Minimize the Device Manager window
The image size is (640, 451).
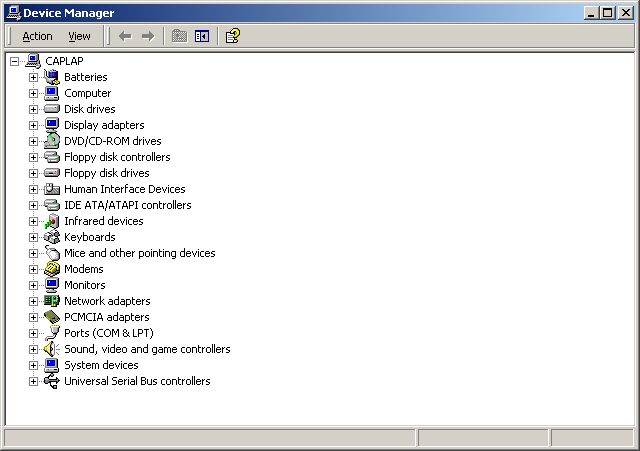point(590,13)
